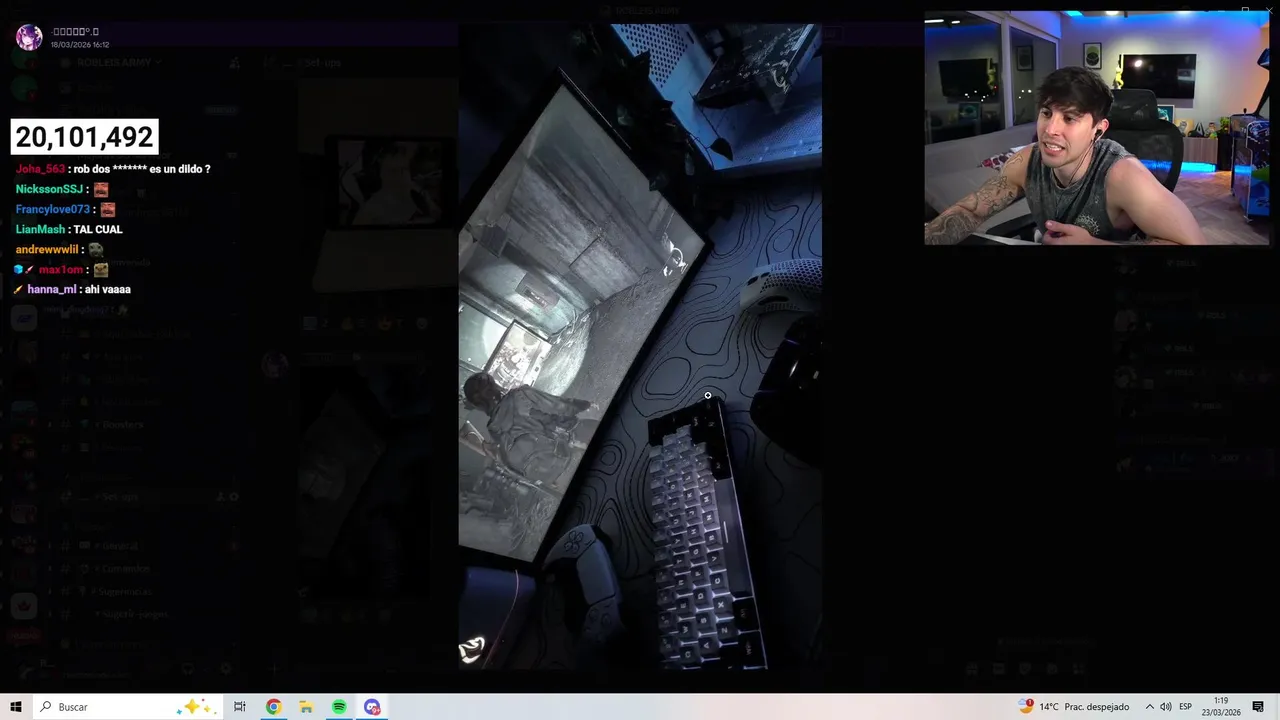The image size is (1280, 720).
Task: Click the sparkle icon inside the search box
Action: coord(194,707)
